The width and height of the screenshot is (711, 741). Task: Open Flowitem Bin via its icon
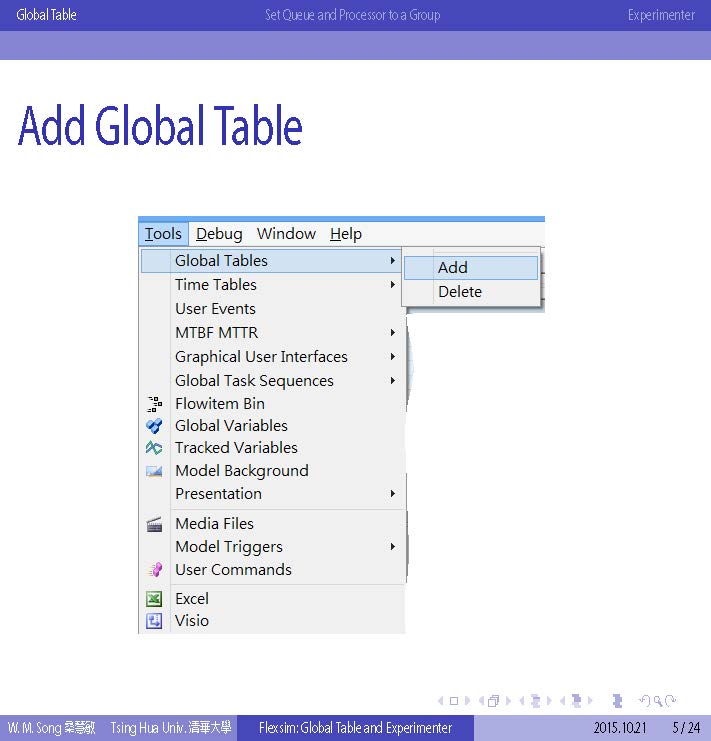click(x=154, y=404)
